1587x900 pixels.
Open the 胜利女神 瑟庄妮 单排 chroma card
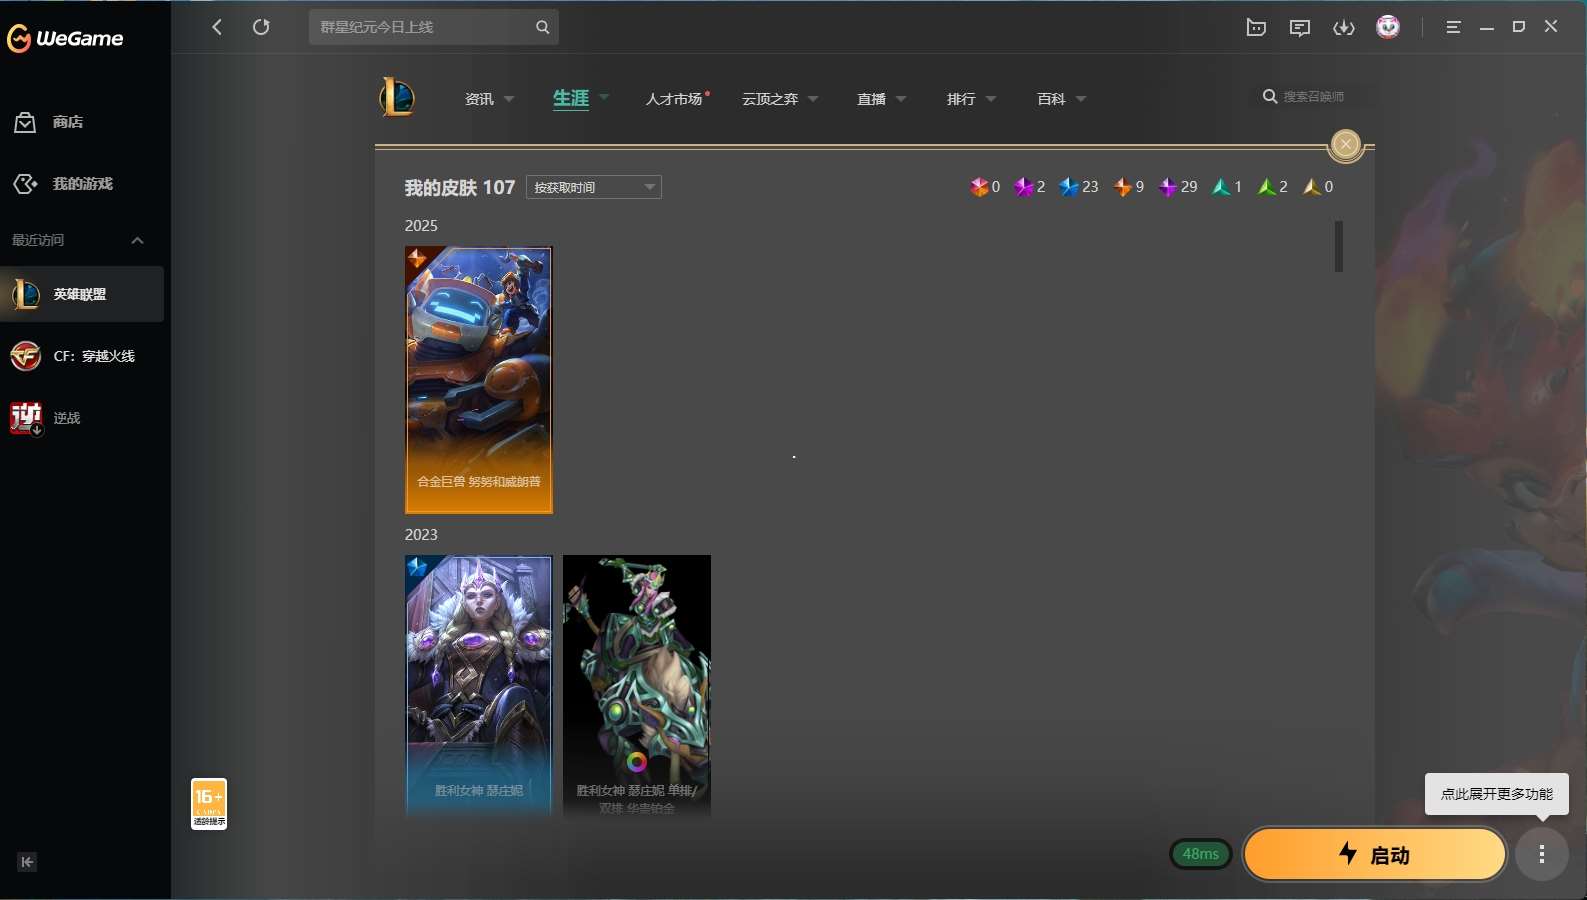click(x=637, y=686)
